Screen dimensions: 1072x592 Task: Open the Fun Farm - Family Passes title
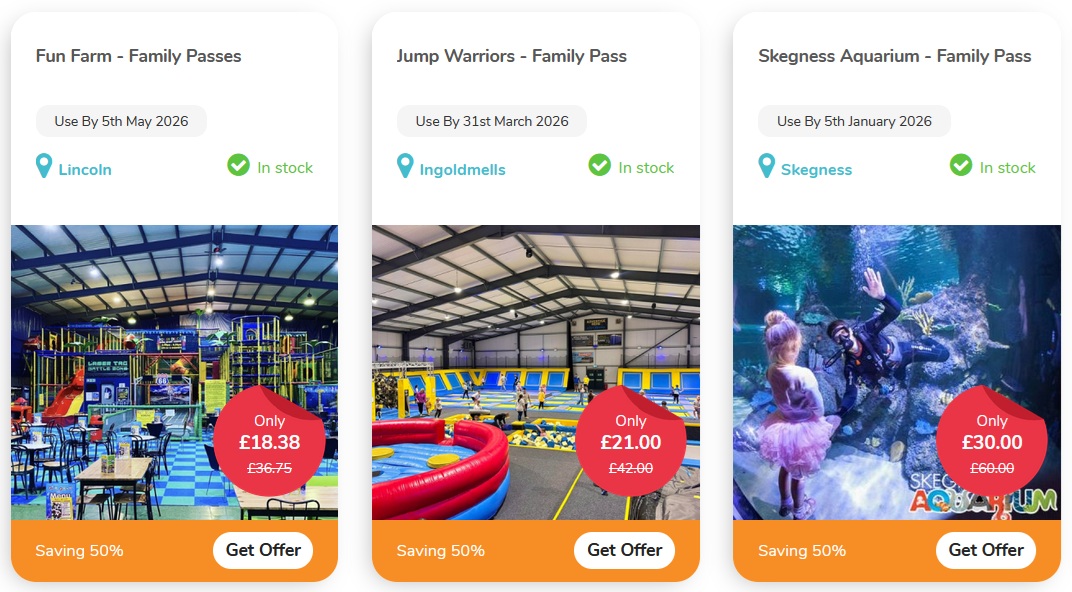(x=139, y=56)
